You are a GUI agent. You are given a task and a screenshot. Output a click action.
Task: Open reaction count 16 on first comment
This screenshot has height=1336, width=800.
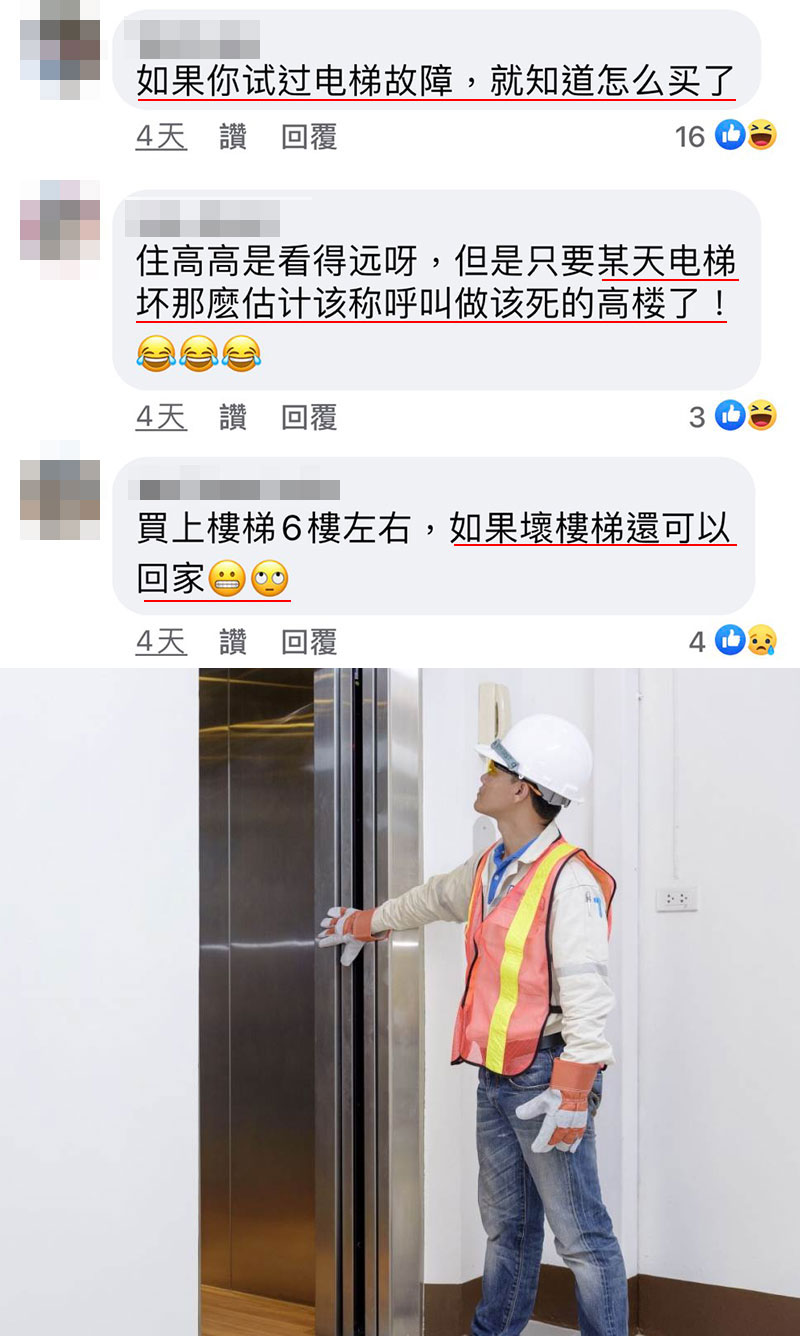[x=690, y=136]
